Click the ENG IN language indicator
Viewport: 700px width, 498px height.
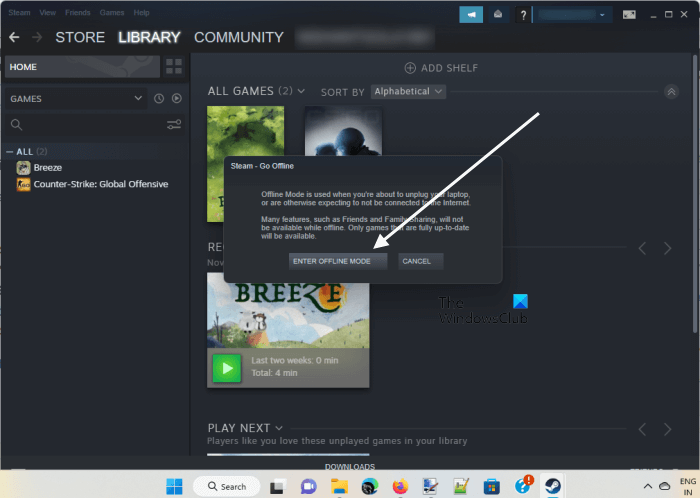[x=688, y=486]
